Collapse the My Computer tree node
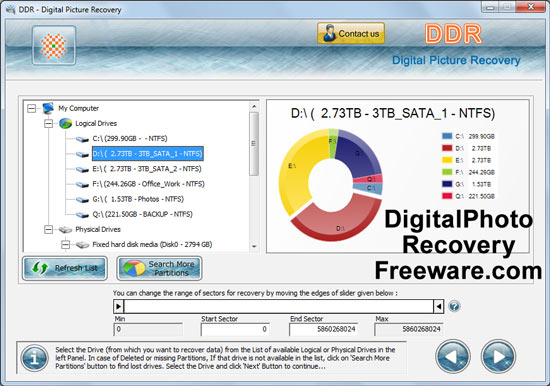 coord(31,108)
